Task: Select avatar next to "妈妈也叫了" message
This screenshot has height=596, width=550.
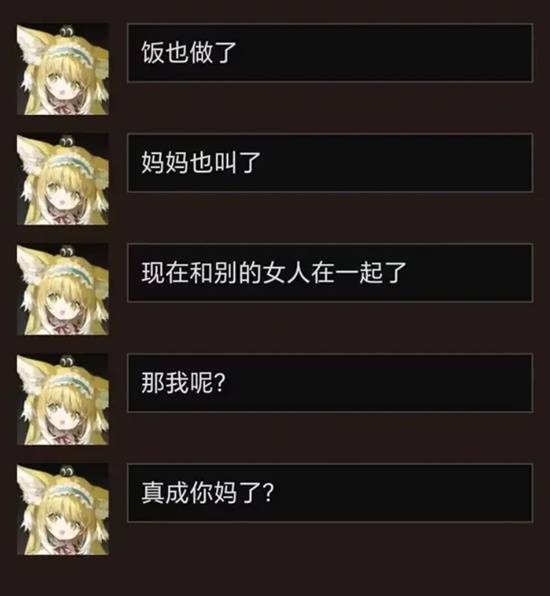Action: (63, 179)
